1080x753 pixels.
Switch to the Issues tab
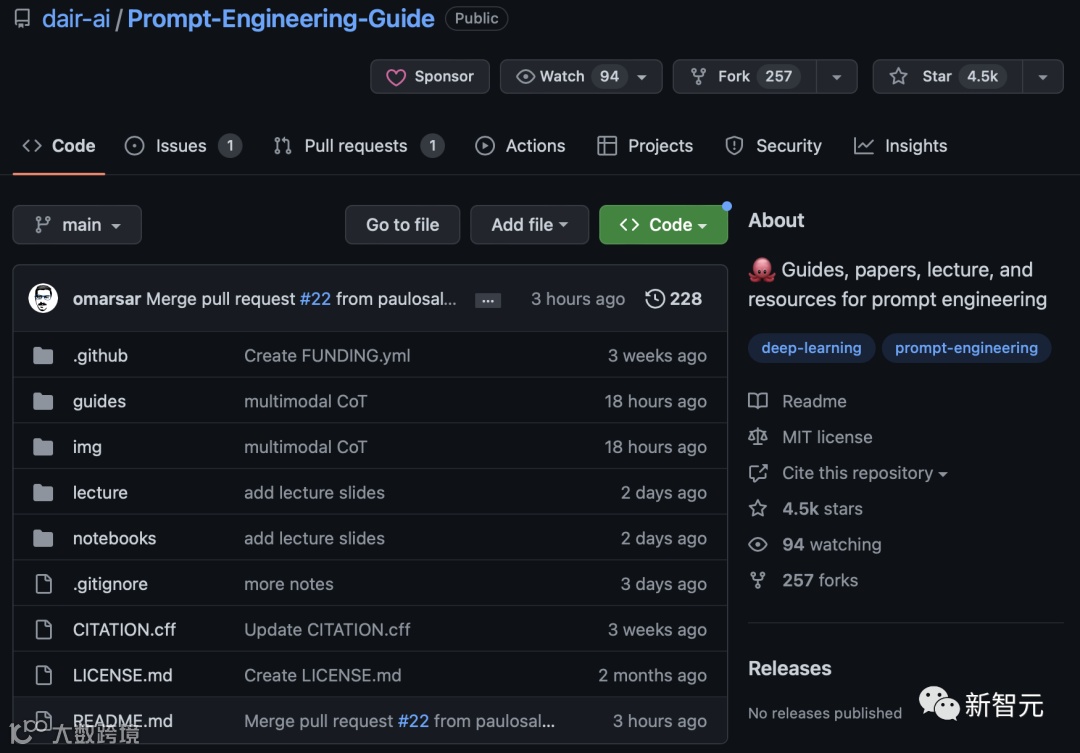click(x=182, y=146)
